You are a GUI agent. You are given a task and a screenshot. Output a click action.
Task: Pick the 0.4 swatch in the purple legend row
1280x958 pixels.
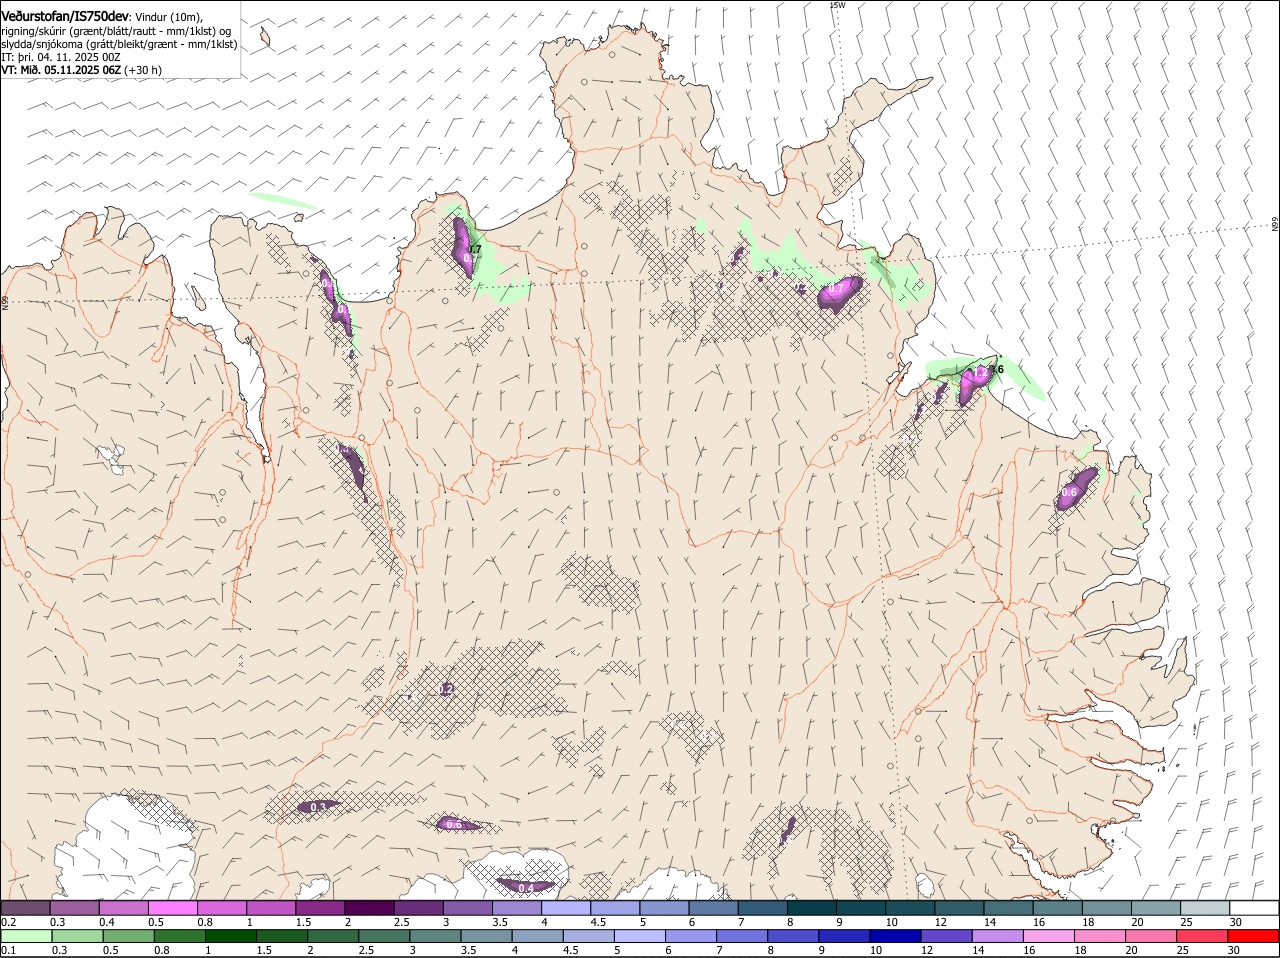click(124, 907)
